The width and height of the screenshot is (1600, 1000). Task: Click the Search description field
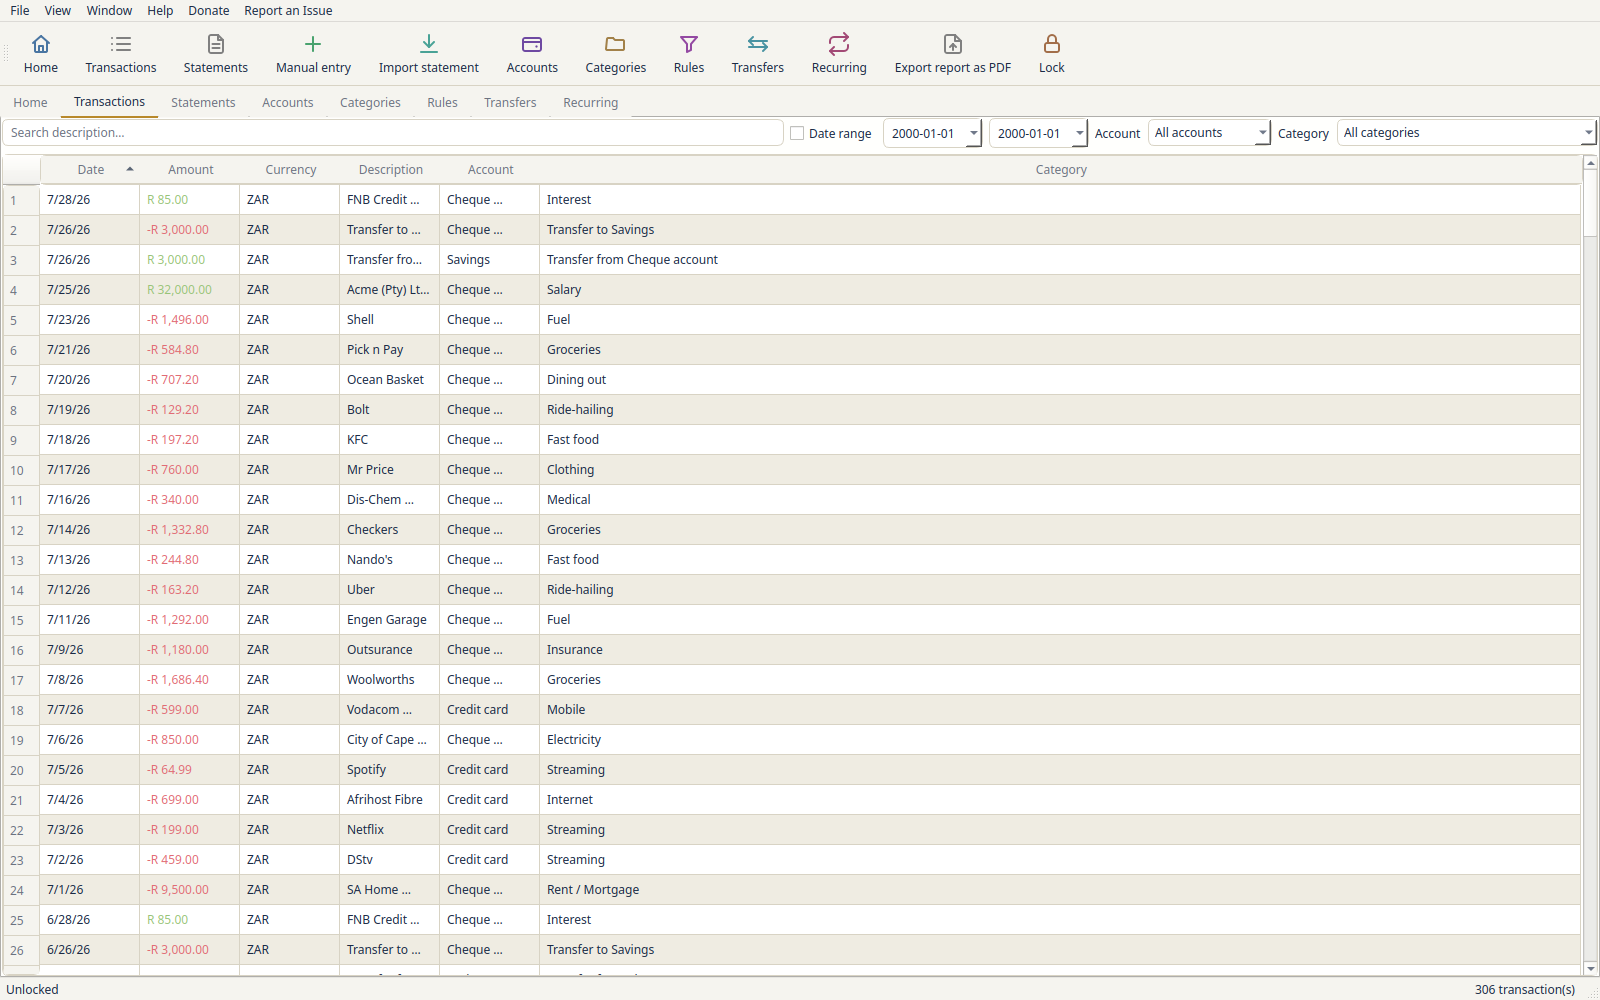click(393, 133)
